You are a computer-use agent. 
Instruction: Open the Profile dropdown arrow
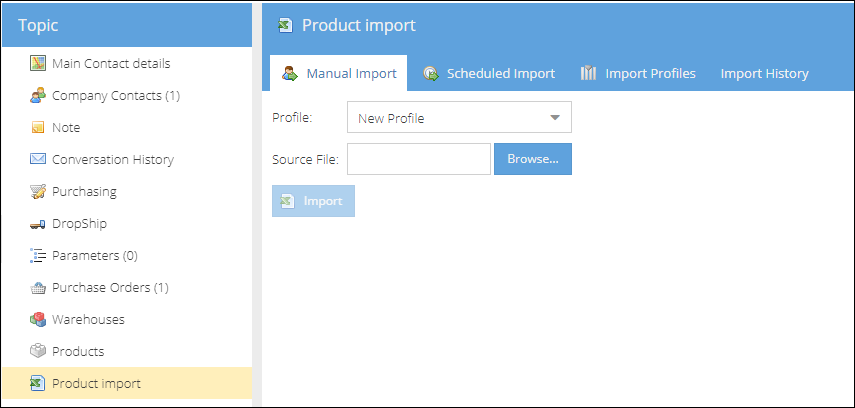[555, 117]
